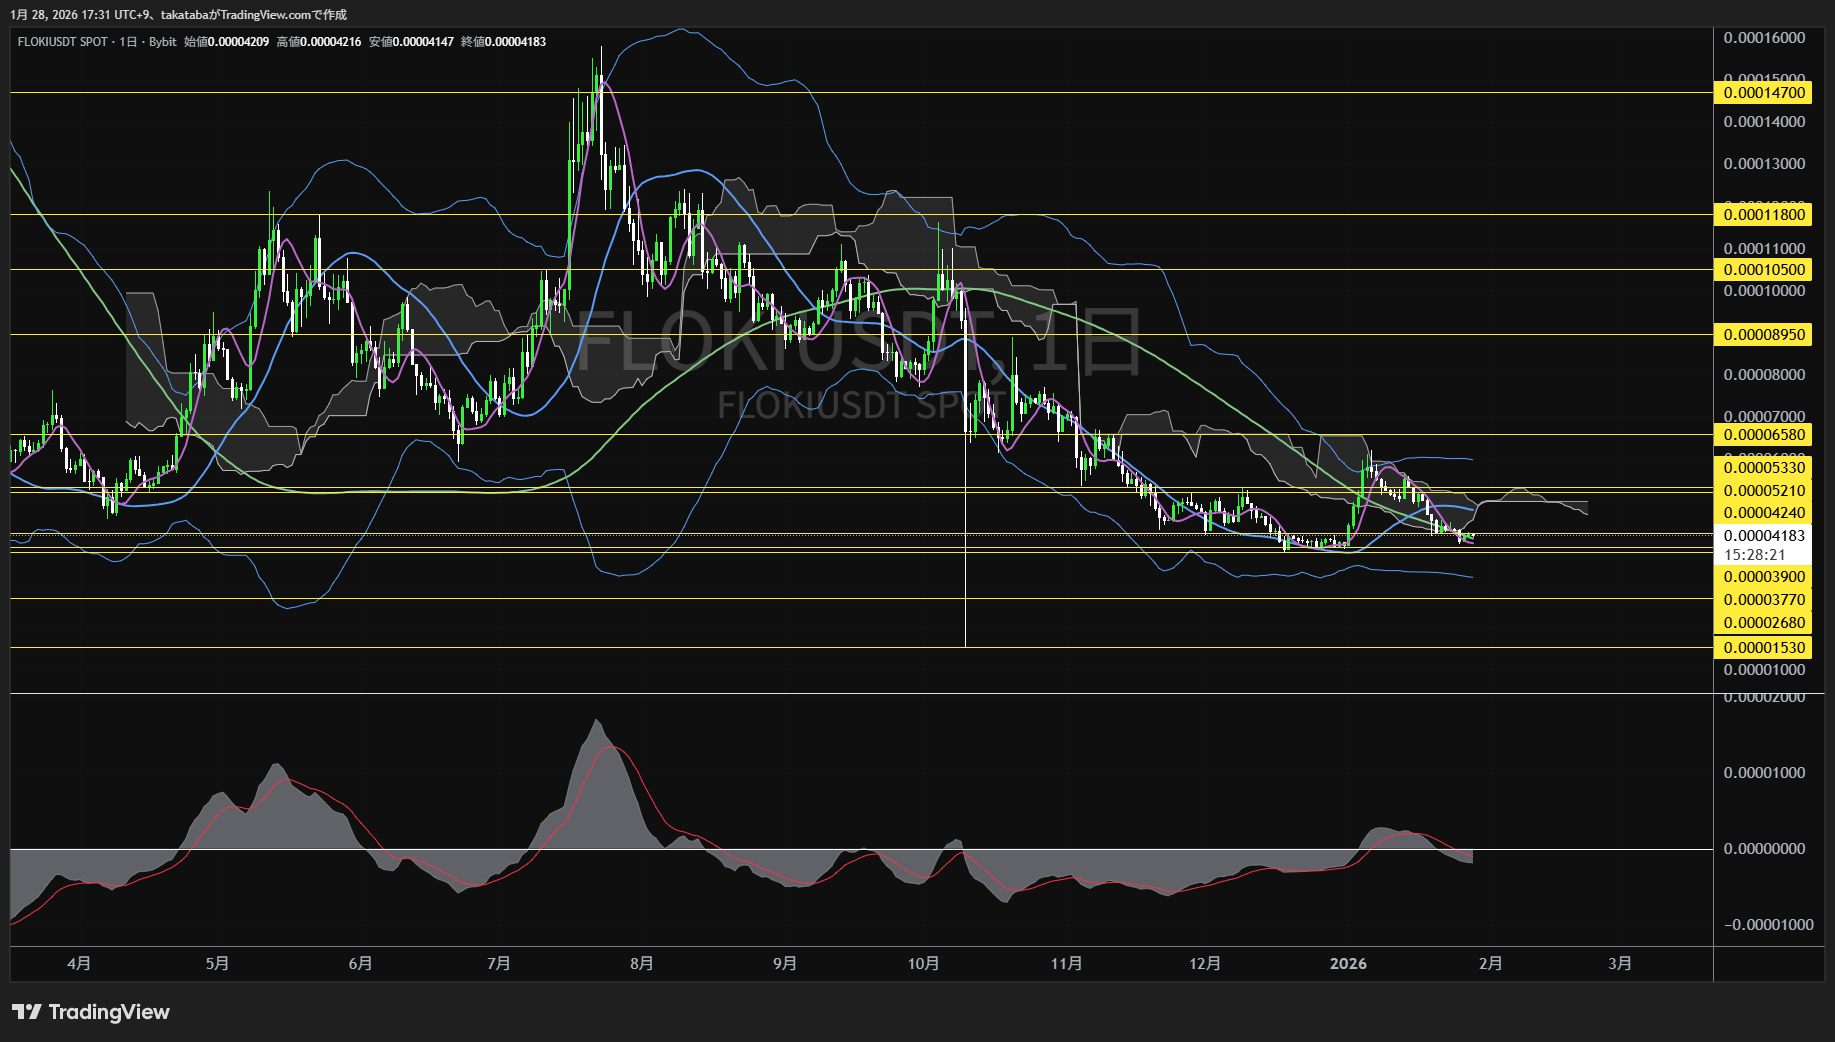Click the 10月 label on time axis
The height and width of the screenshot is (1042, 1835).
coord(923,964)
